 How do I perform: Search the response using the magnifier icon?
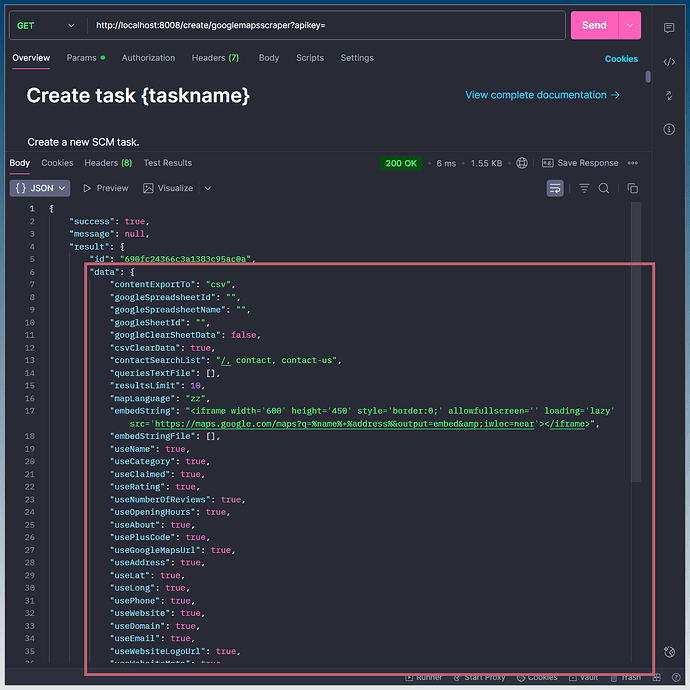604,188
